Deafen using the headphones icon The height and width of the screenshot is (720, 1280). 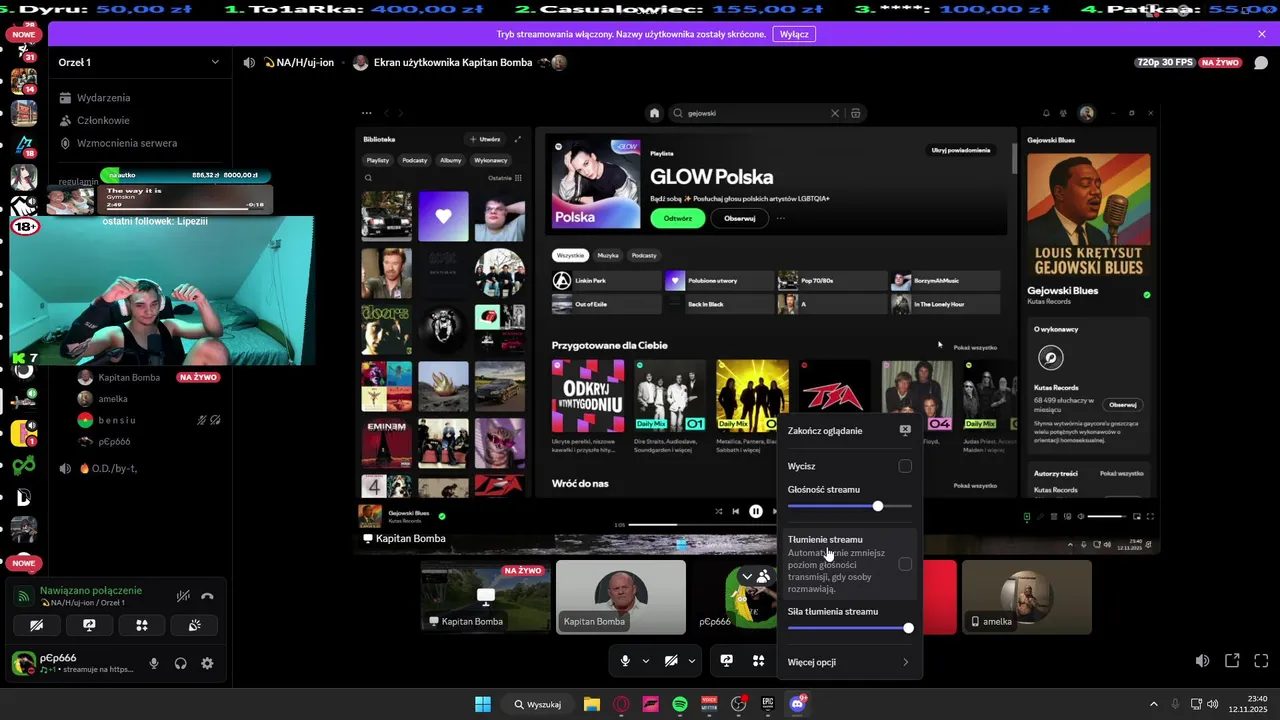click(181, 663)
